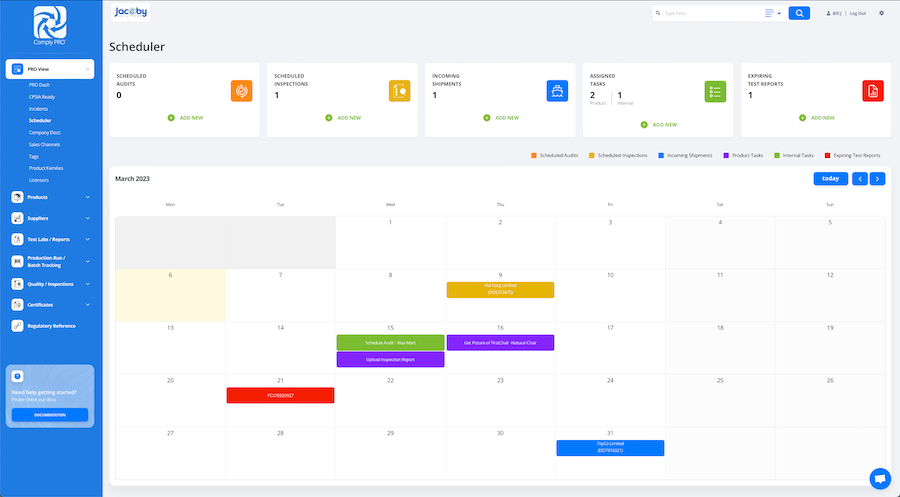Click the Comply PRO logo

[x=50, y=26]
